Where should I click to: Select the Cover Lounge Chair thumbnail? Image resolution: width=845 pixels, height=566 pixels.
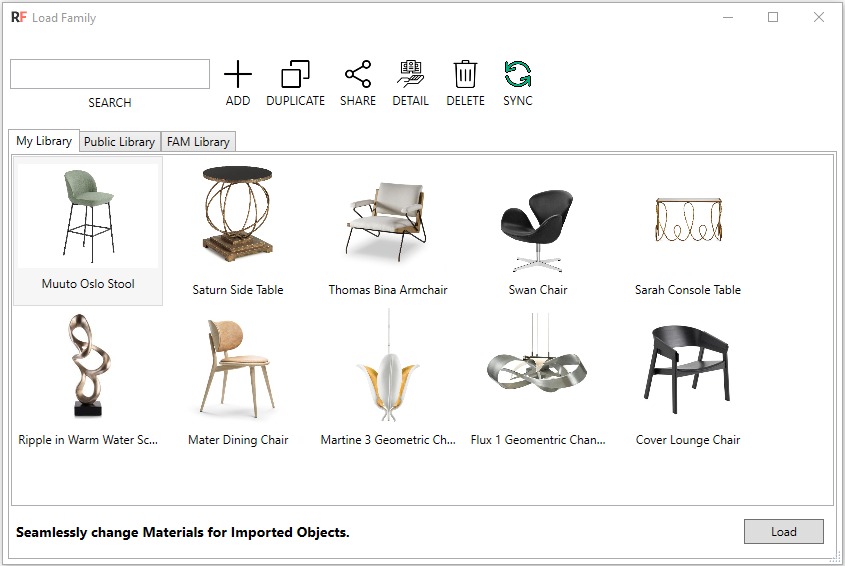pyautogui.click(x=688, y=369)
